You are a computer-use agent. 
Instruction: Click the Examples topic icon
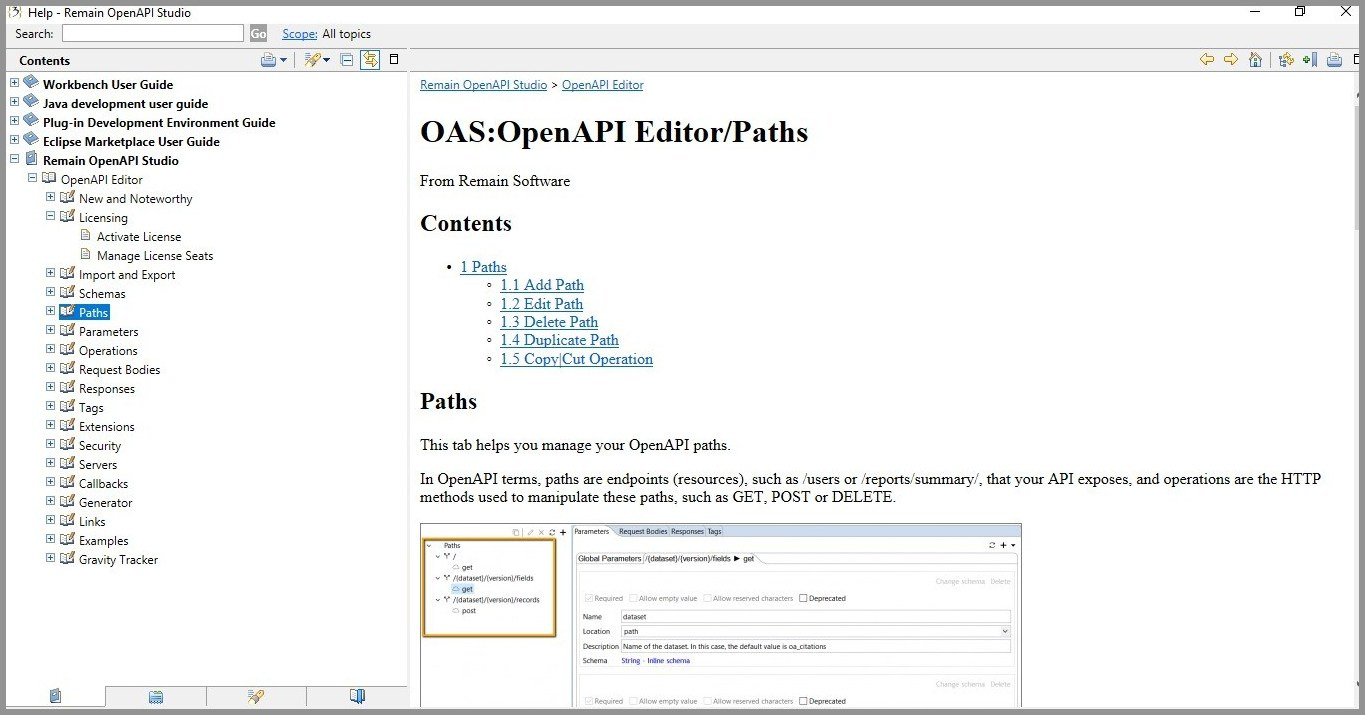click(x=67, y=540)
